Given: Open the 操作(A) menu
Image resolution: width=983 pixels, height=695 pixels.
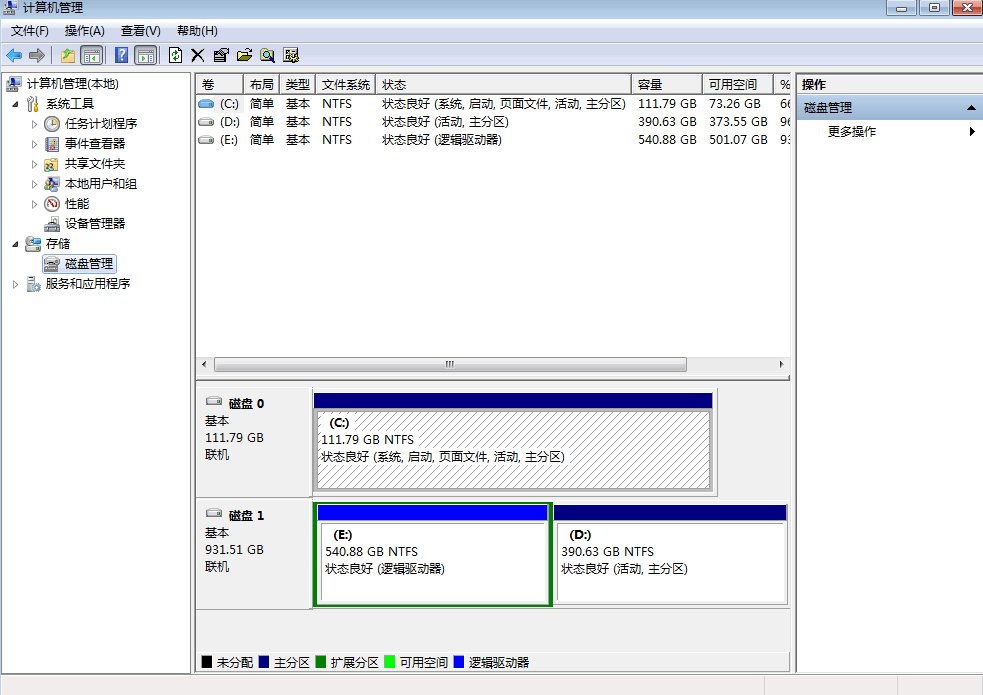Looking at the screenshot, I should pos(85,31).
